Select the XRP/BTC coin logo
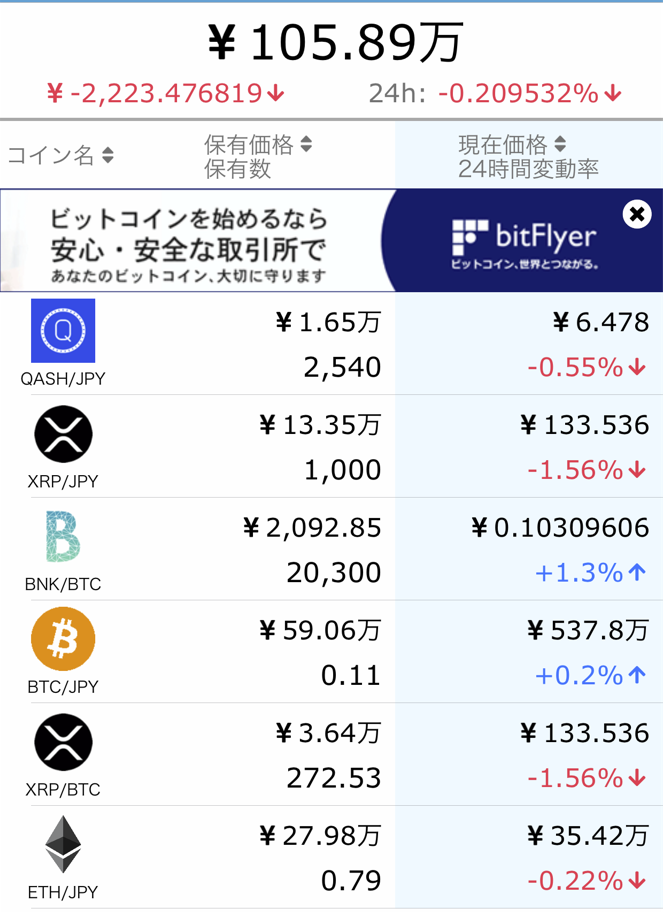This screenshot has width=666, height=912. pyautogui.click(x=63, y=742)
